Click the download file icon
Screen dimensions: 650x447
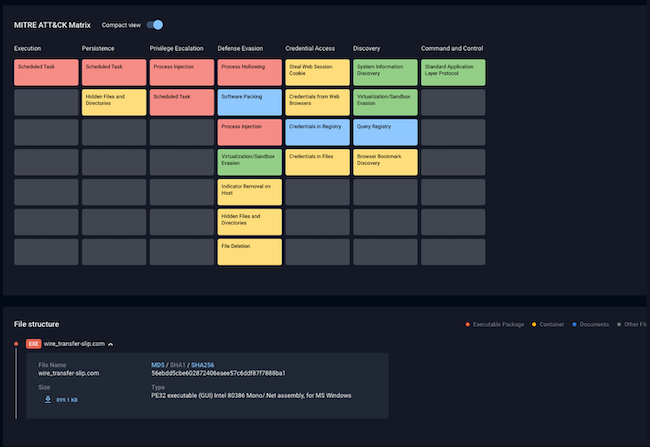coord(48,399)
